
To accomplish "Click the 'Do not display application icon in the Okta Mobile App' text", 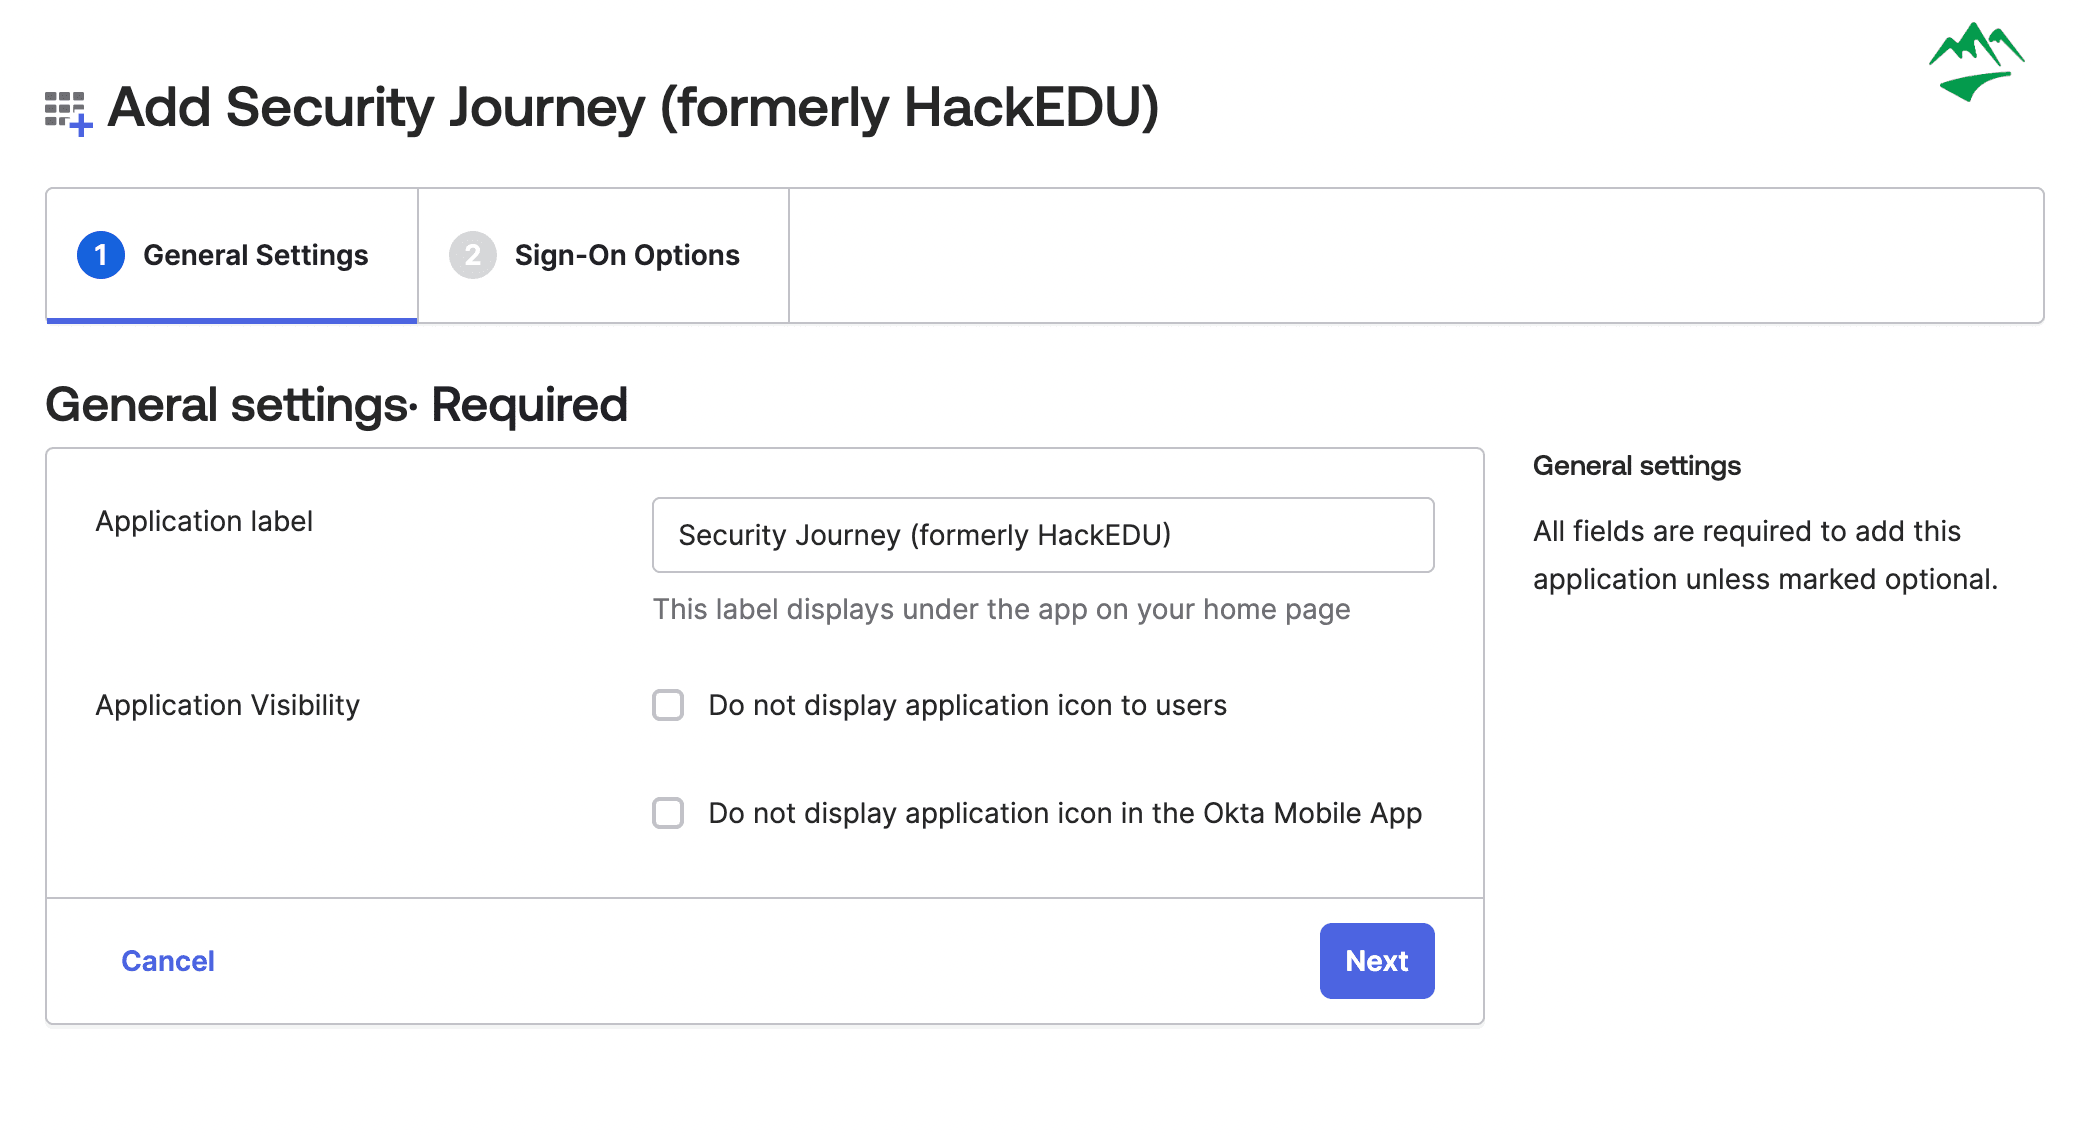I will pos(1065,813).
